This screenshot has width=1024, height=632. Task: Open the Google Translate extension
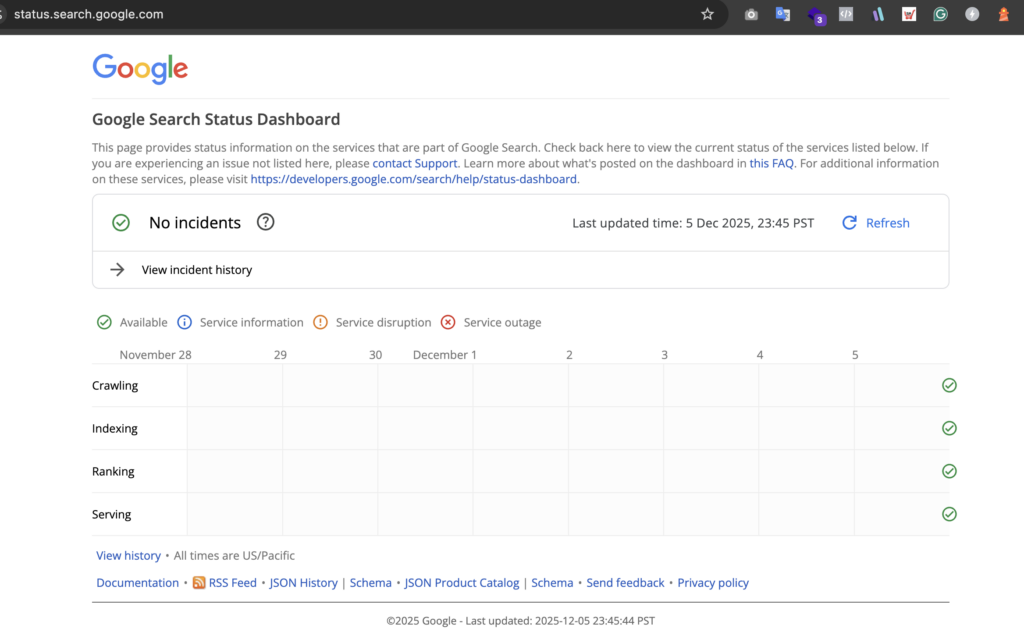pos(783,14)
